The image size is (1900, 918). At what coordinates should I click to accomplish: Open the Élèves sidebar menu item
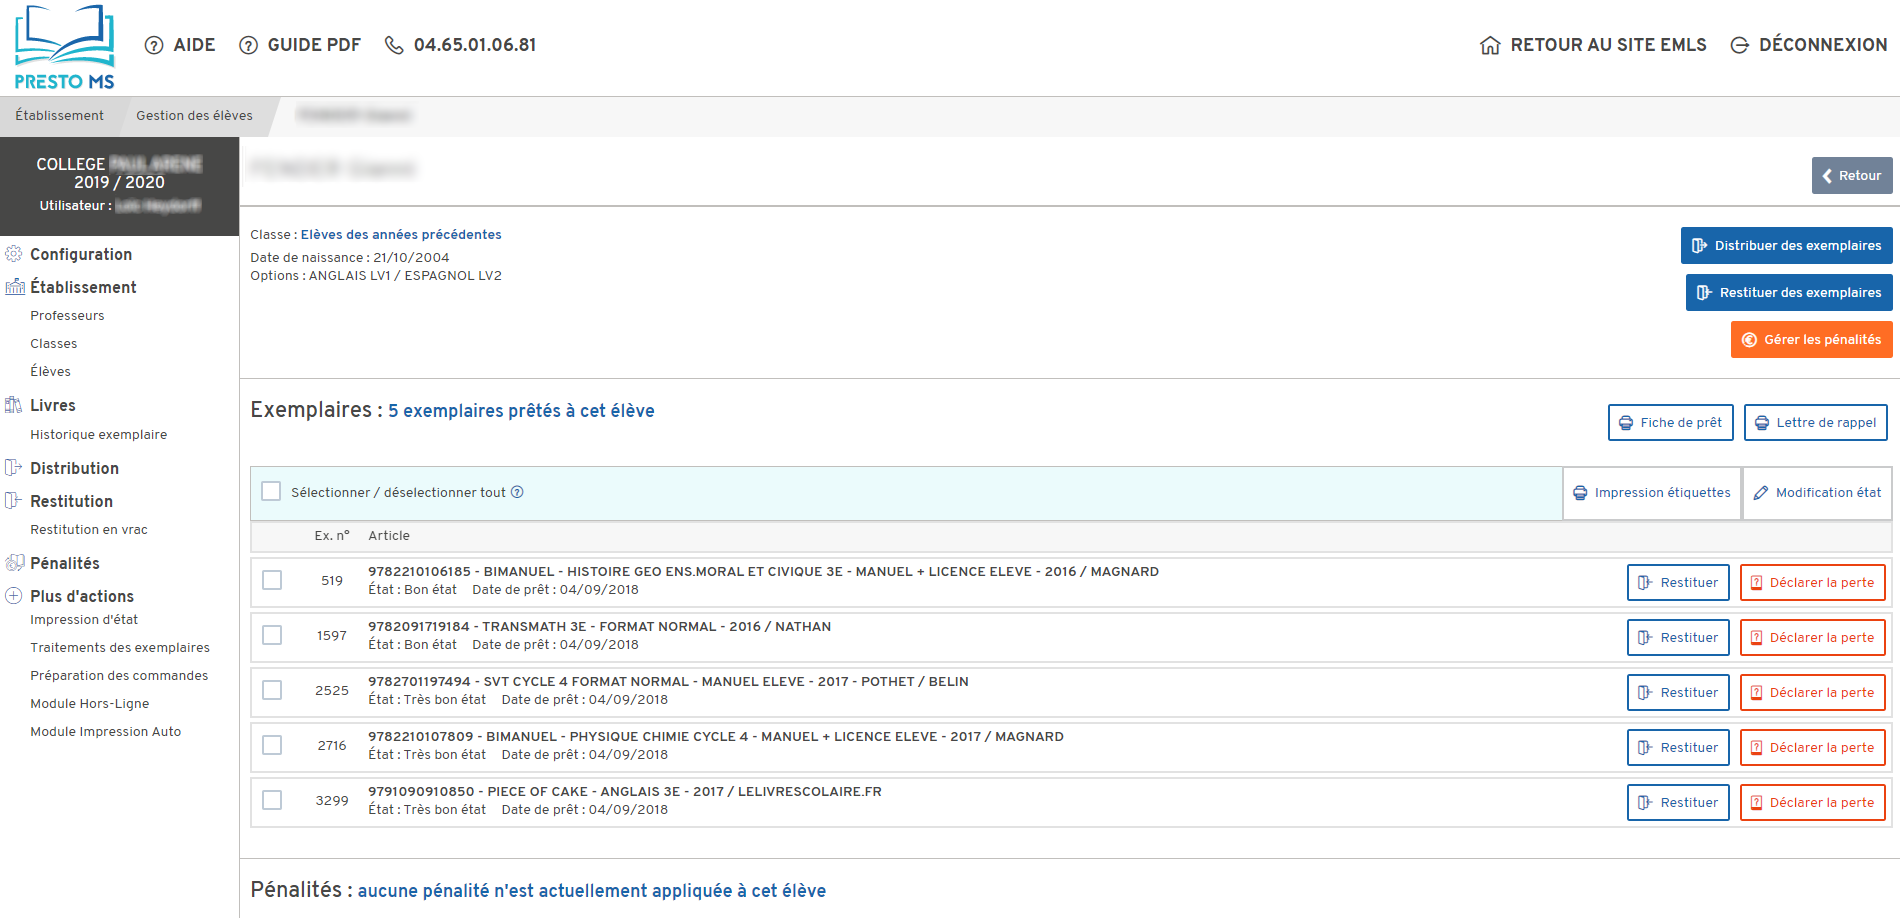[50, 371]
